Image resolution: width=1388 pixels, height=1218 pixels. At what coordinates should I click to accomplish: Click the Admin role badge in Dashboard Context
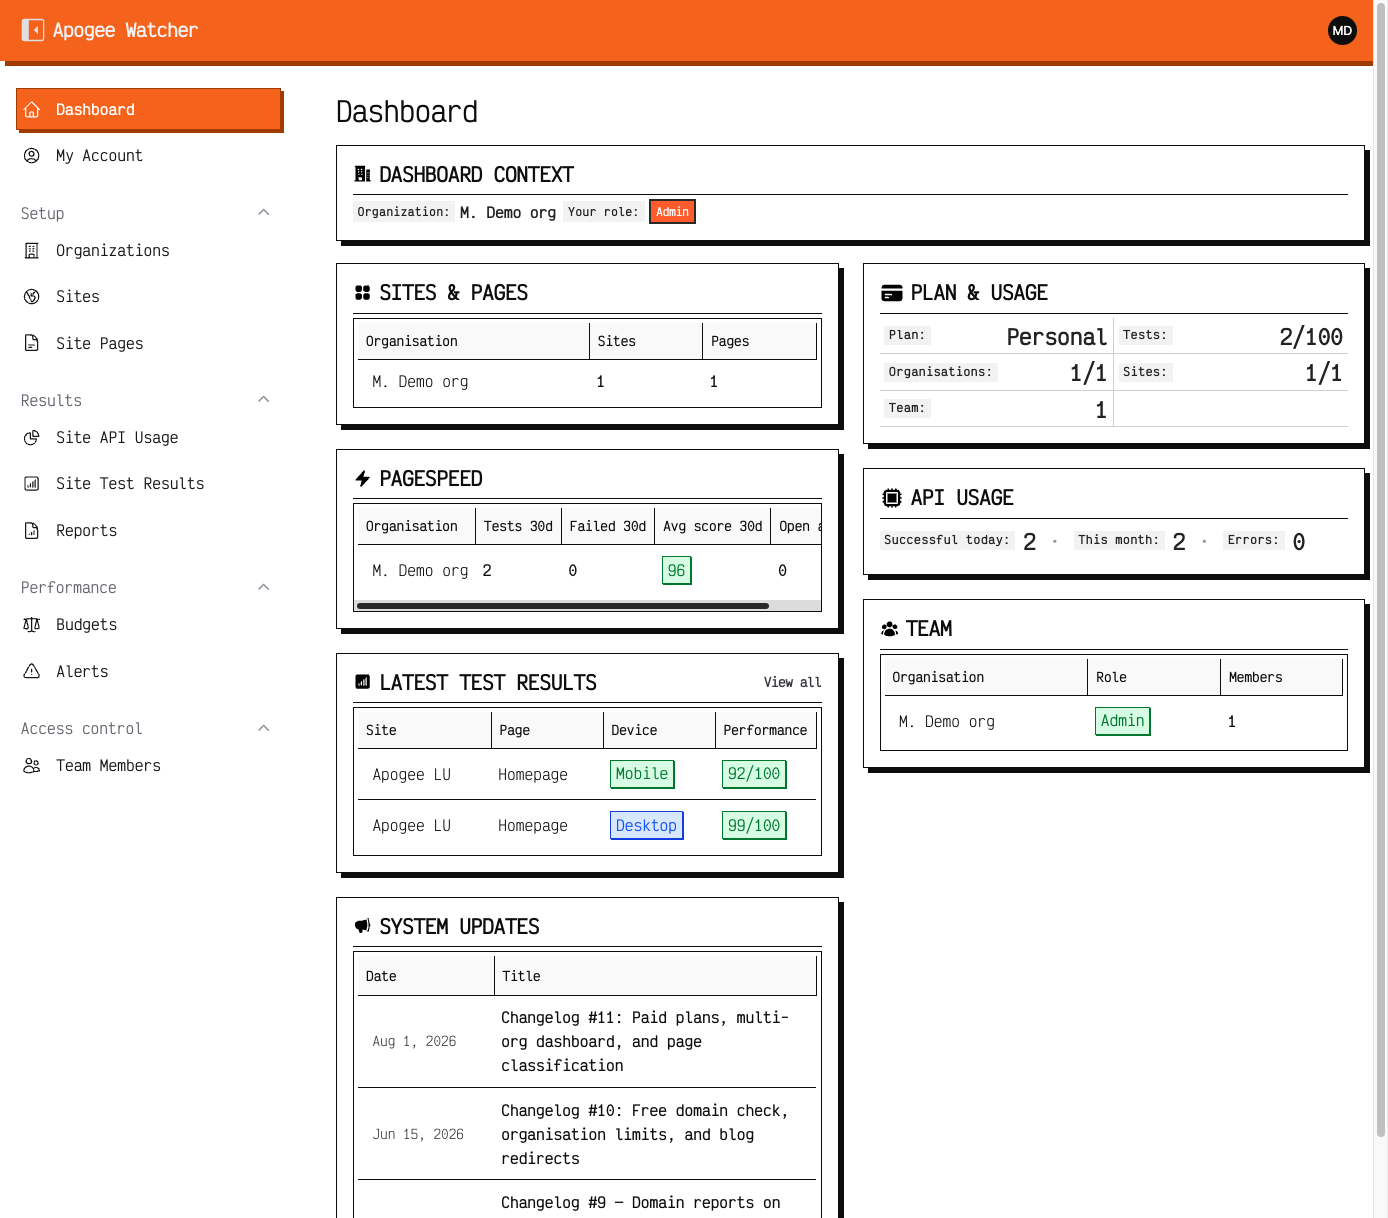(x=672, y=212)
